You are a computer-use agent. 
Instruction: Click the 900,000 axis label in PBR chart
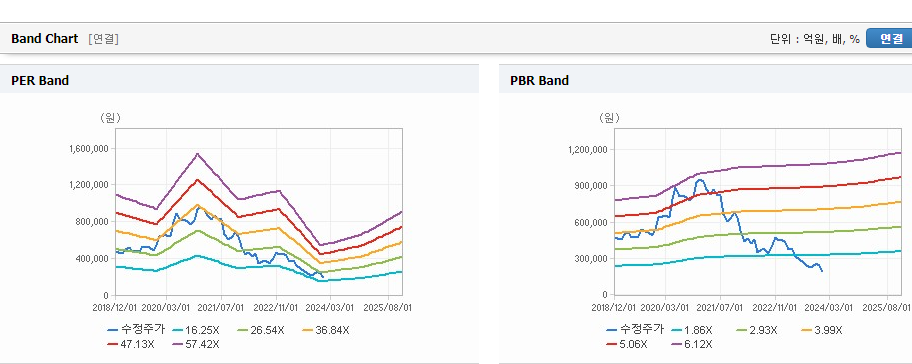coord(592,186)
